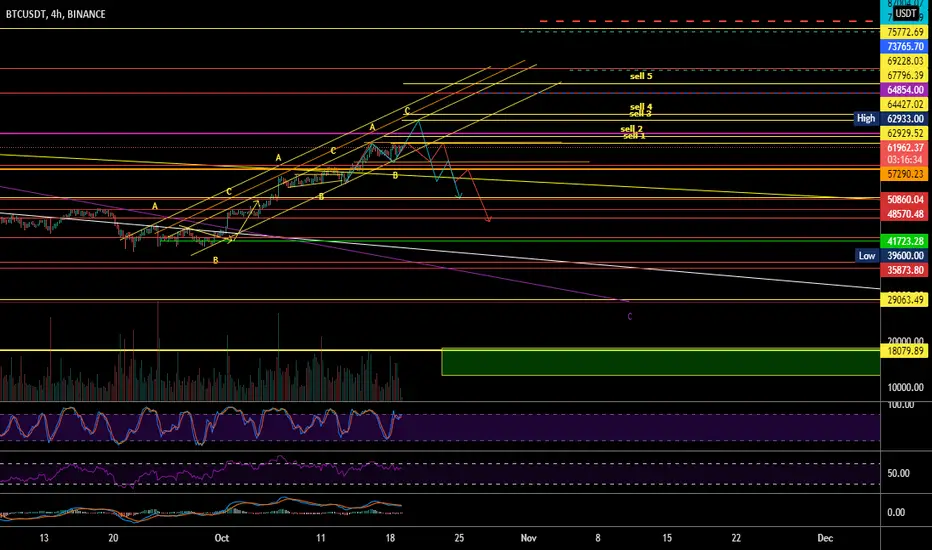Image resolution: width=932 pixels, height=550 pixels.
Task: Select the 62933.00 high price value
Action: click(x=905, y=119)
